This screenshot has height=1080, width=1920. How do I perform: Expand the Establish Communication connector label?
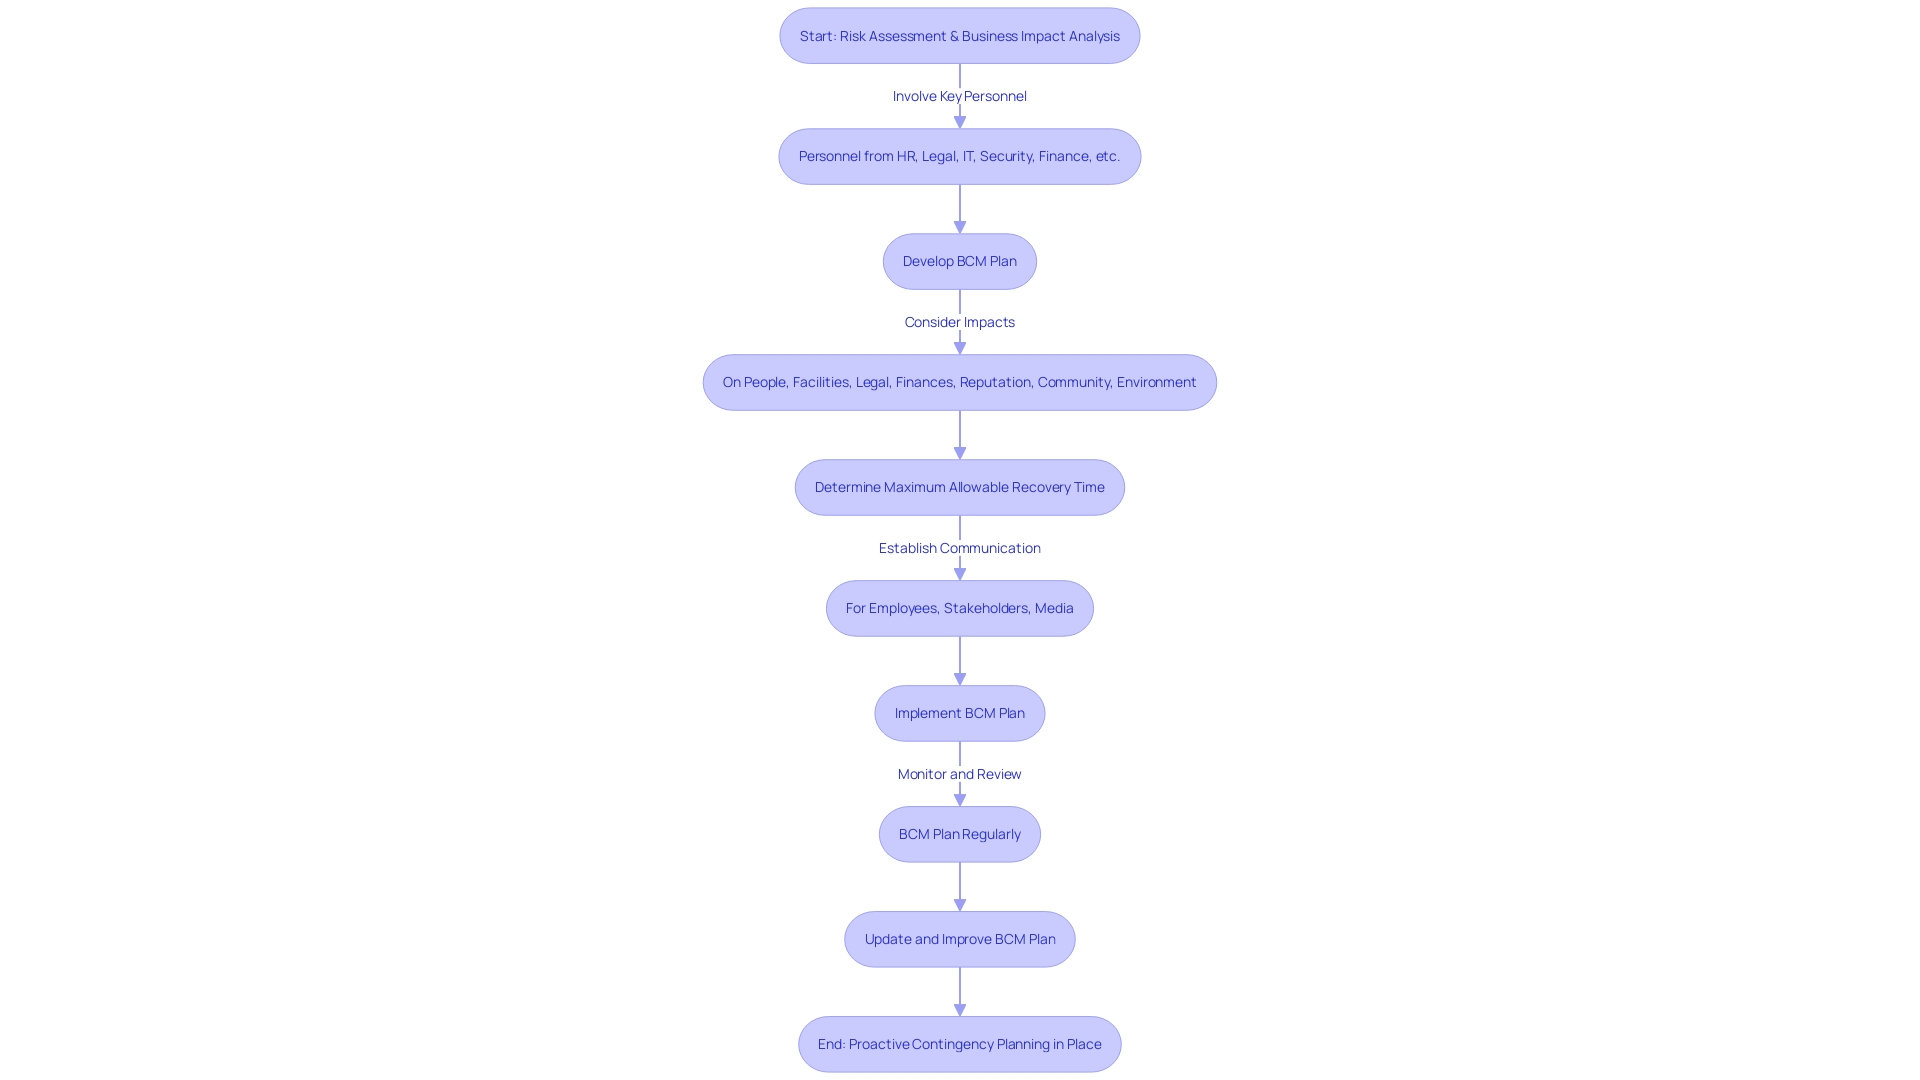click(959, 547)
